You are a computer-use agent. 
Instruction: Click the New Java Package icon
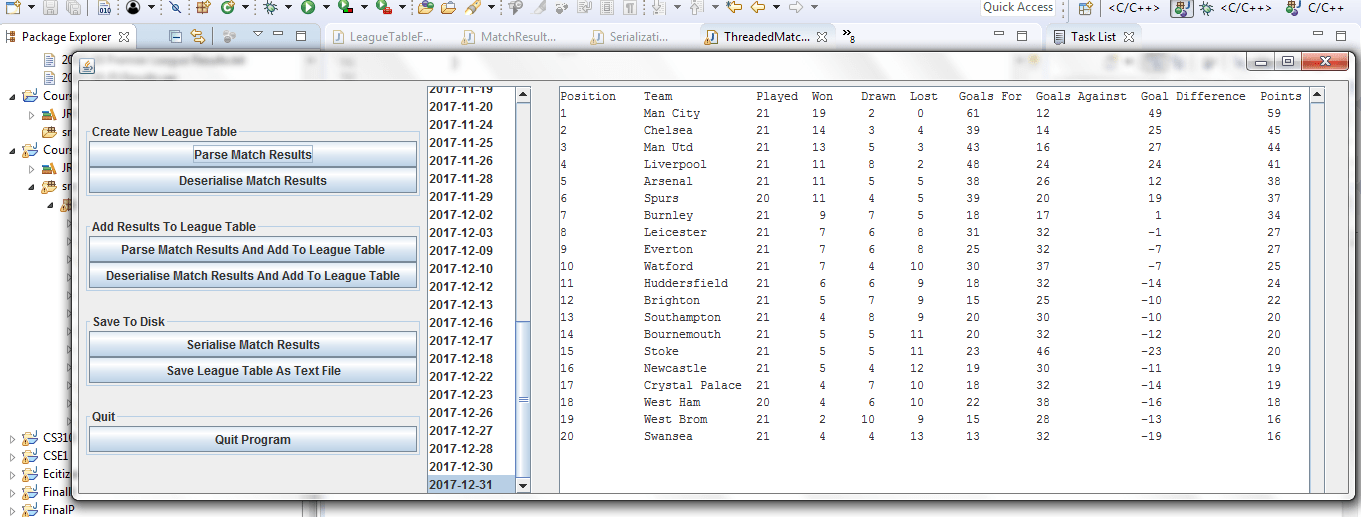tap(203, 7)
